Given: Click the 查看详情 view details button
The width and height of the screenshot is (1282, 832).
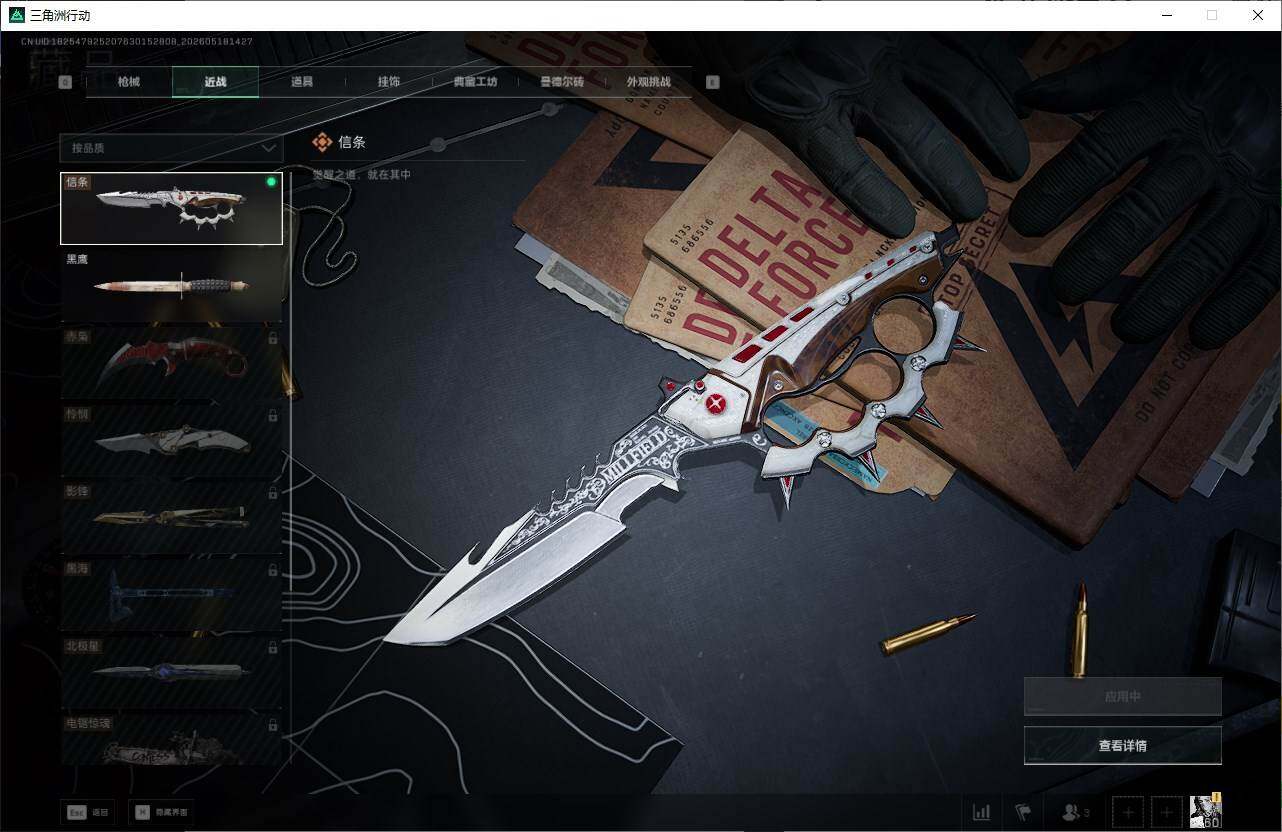Looking at the screenshot, I should 1123,745.
